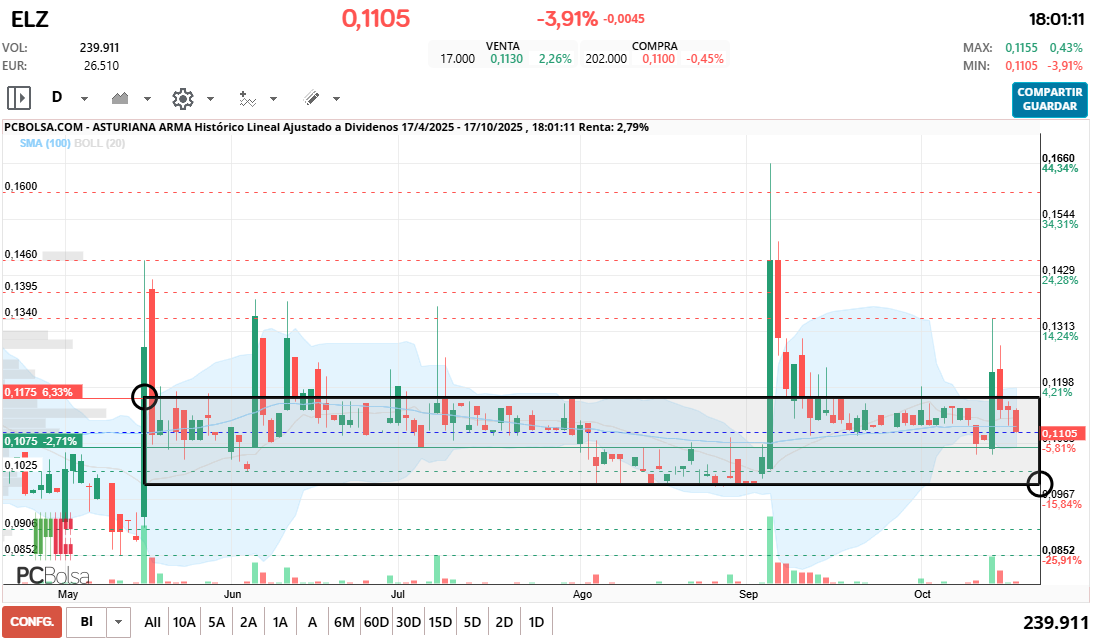1103x643 pixels.
Task: Toggle the SMA (100) indicator label
Action: (45, 144)
